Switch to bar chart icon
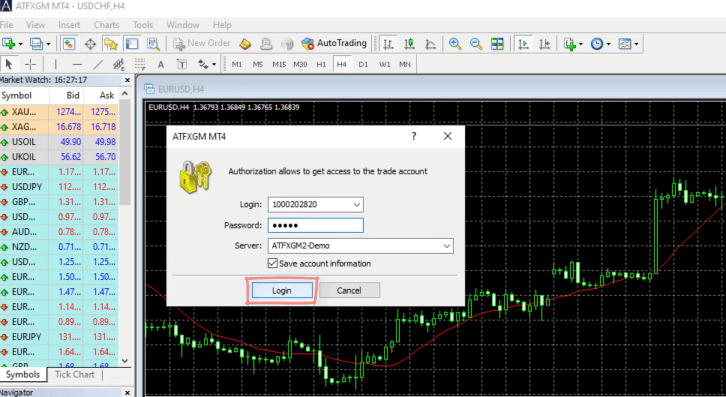This screenshot has width=726, height=397. pyautogui.click(x=388, y=44)
